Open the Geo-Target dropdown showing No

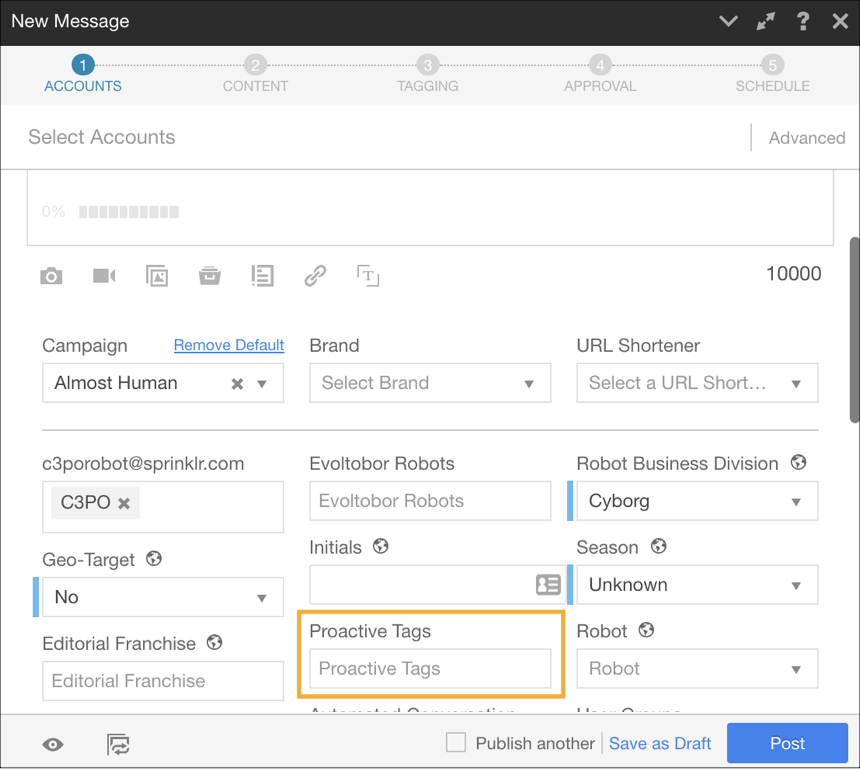(163, 597)
